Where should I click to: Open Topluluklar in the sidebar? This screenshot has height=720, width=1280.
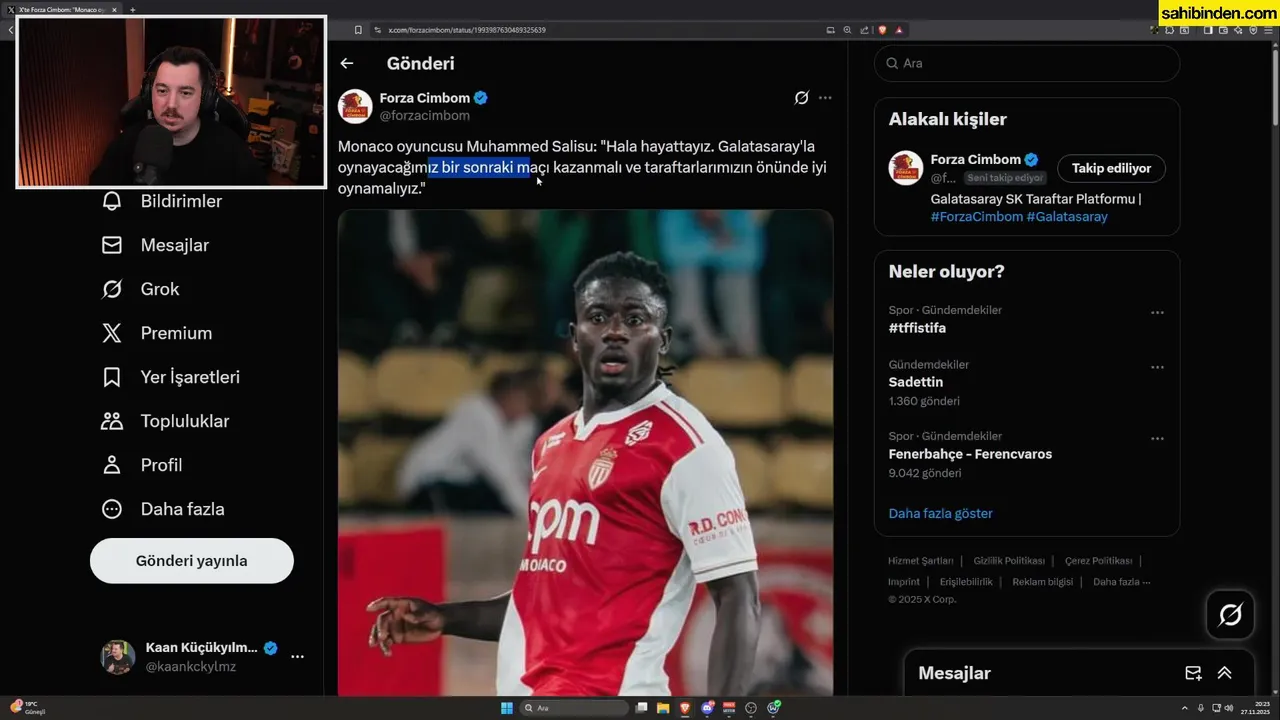pyautogui.click(x=166, y=421)
